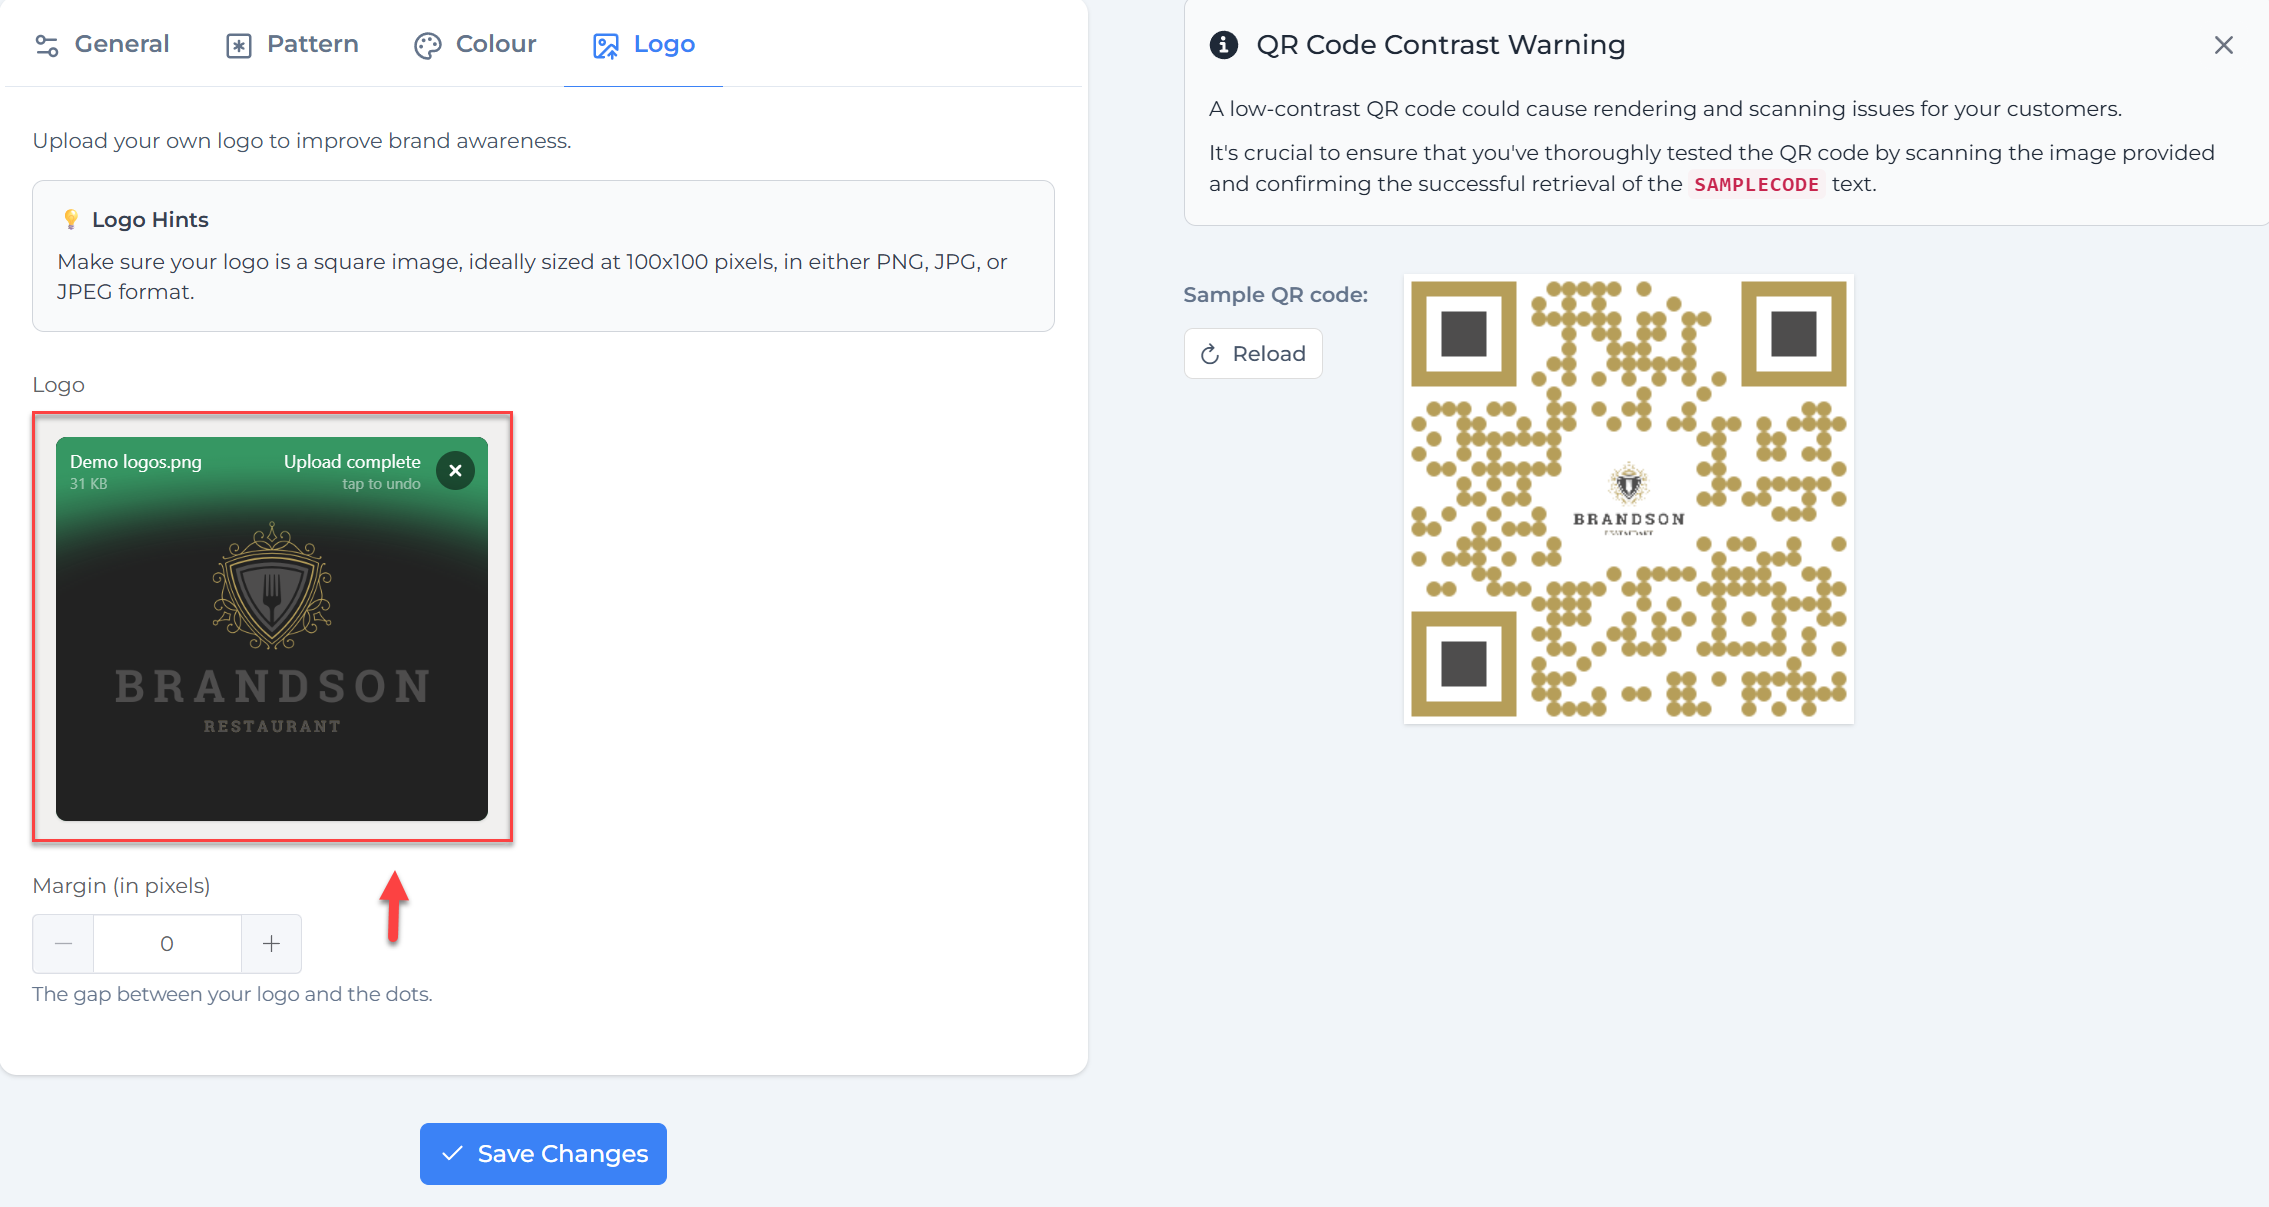Open the Pattern tab

pos(292,44)
